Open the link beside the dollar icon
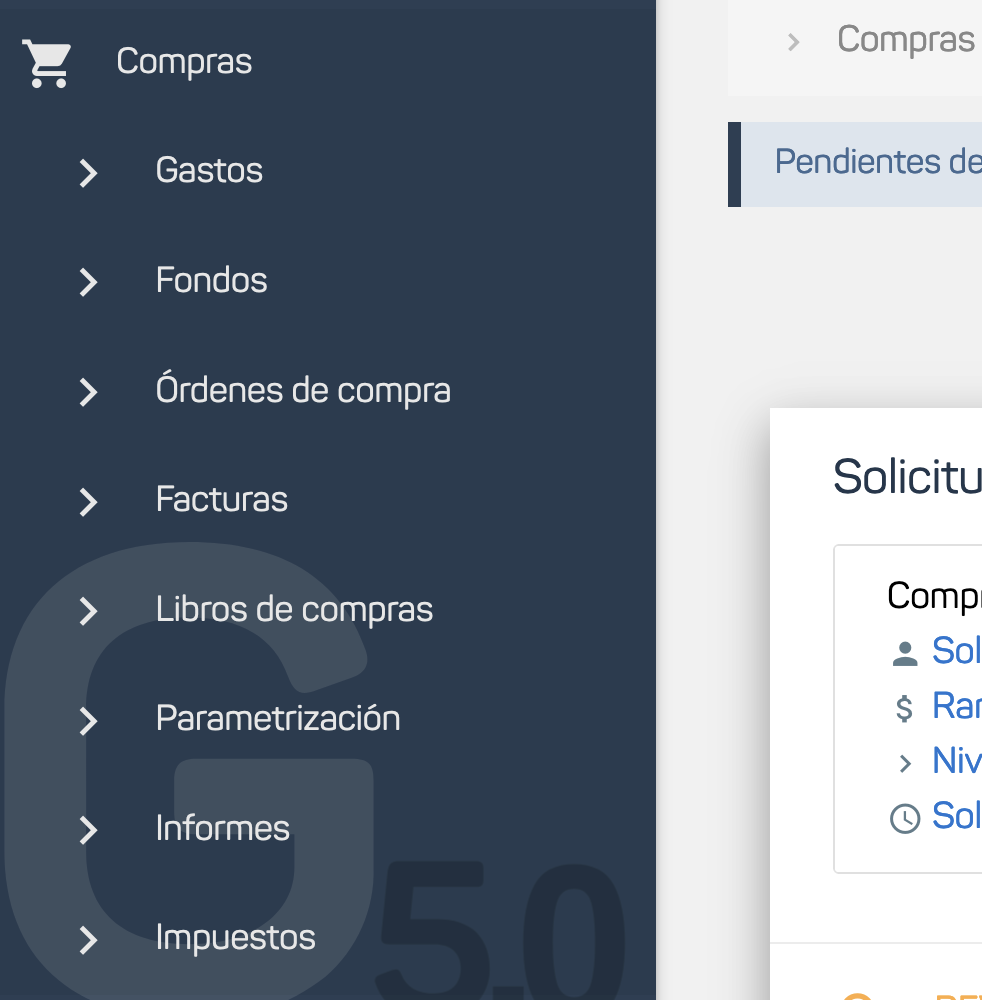The width and height of the screenshot is (982, 1000). (956, 707)
